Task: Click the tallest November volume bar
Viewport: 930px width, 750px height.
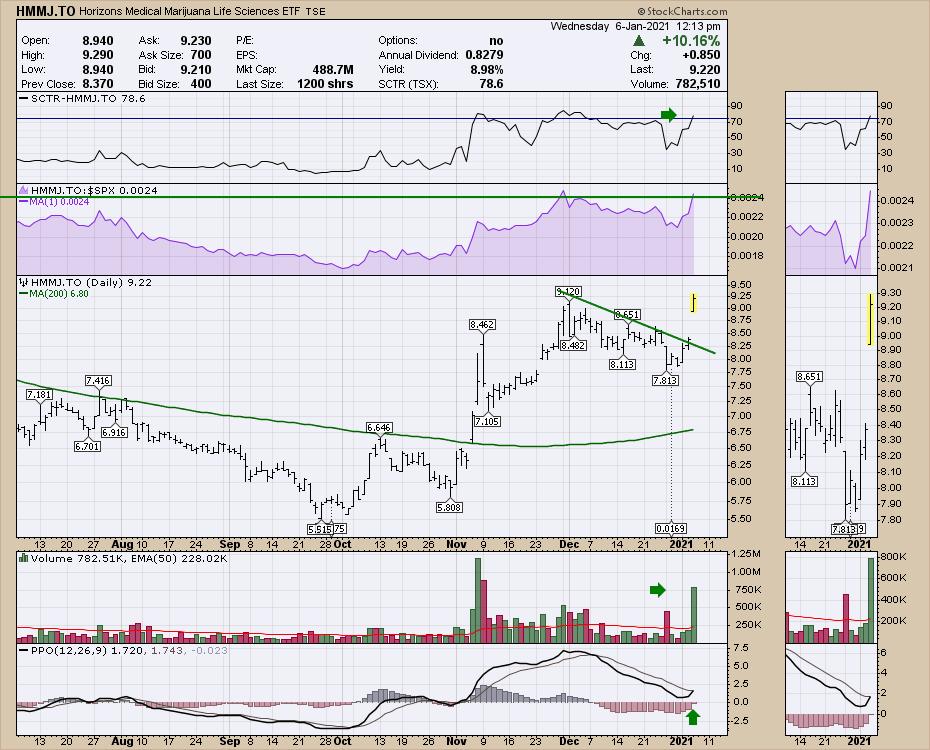Action: tap(477, 600)
